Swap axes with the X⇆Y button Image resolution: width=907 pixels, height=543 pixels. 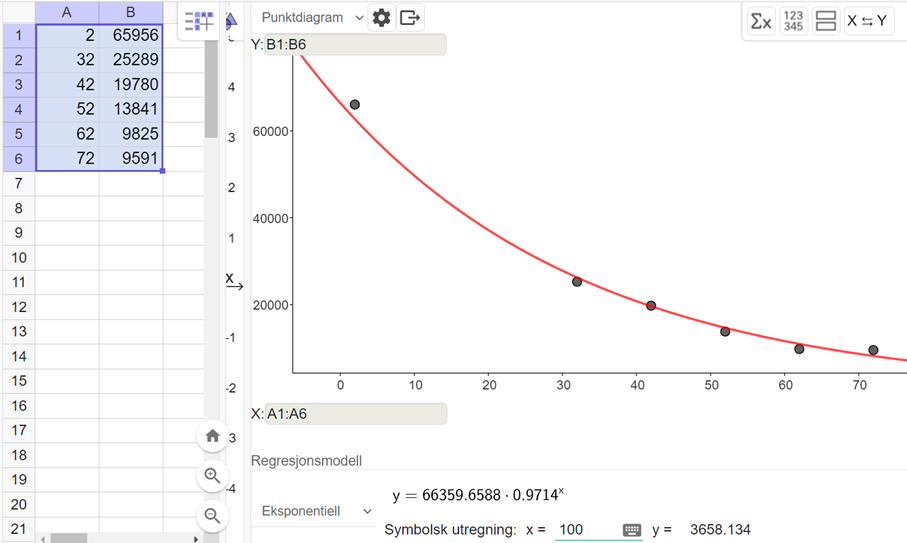(x=867, y=21)
